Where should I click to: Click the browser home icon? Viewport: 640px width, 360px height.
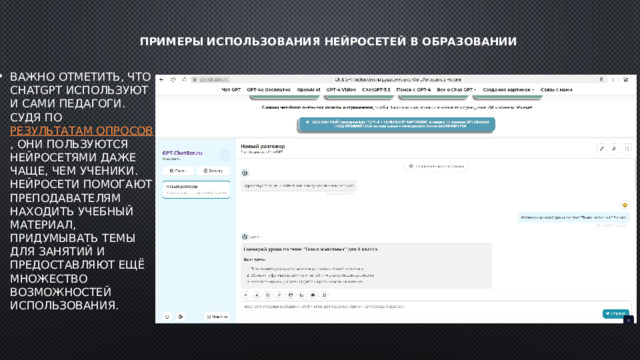point(184,80)
